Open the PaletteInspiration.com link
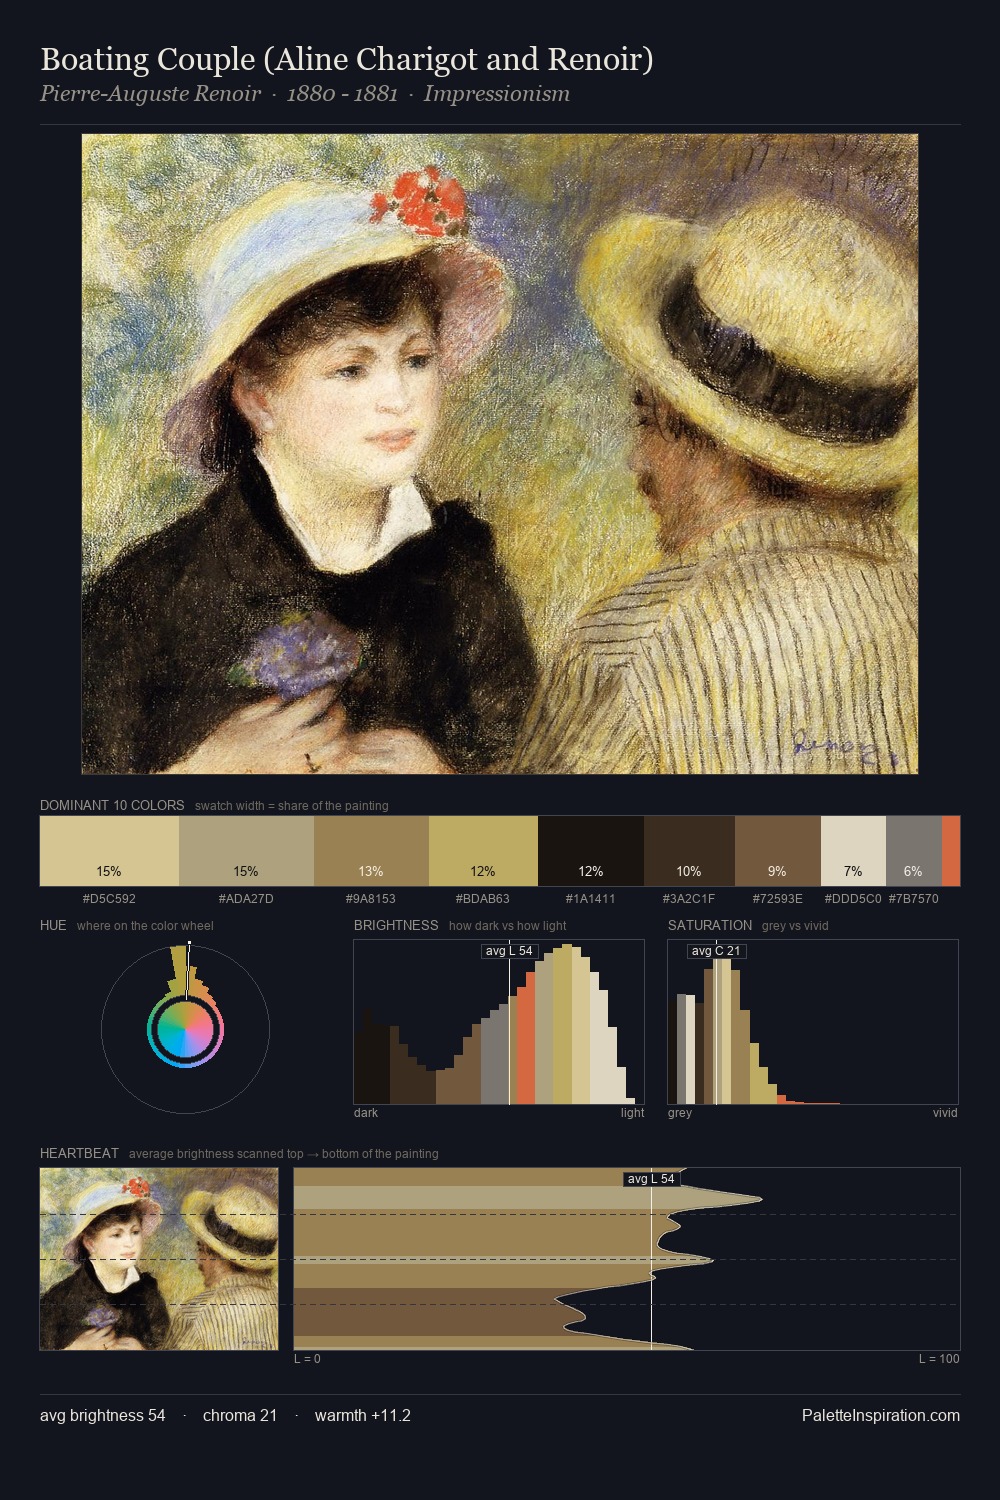 pos(881,1416)
